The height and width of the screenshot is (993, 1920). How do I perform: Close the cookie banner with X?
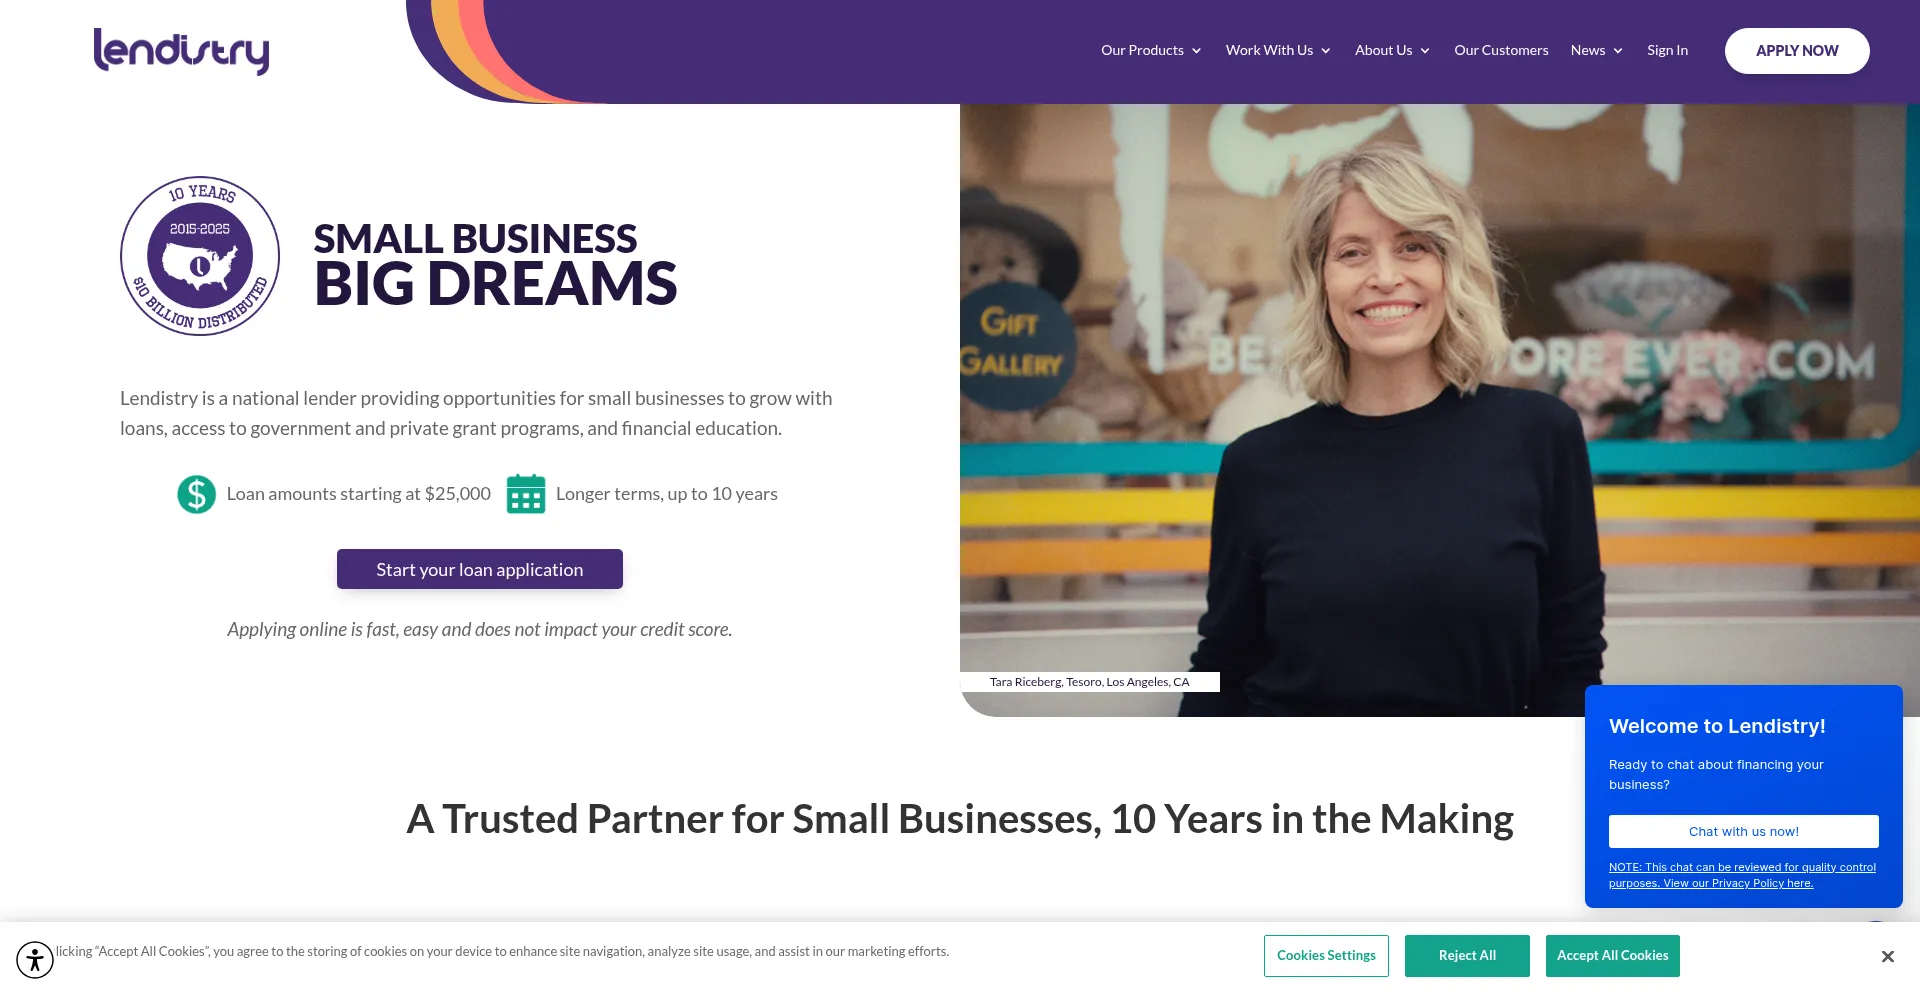(x=1887, y=957)
